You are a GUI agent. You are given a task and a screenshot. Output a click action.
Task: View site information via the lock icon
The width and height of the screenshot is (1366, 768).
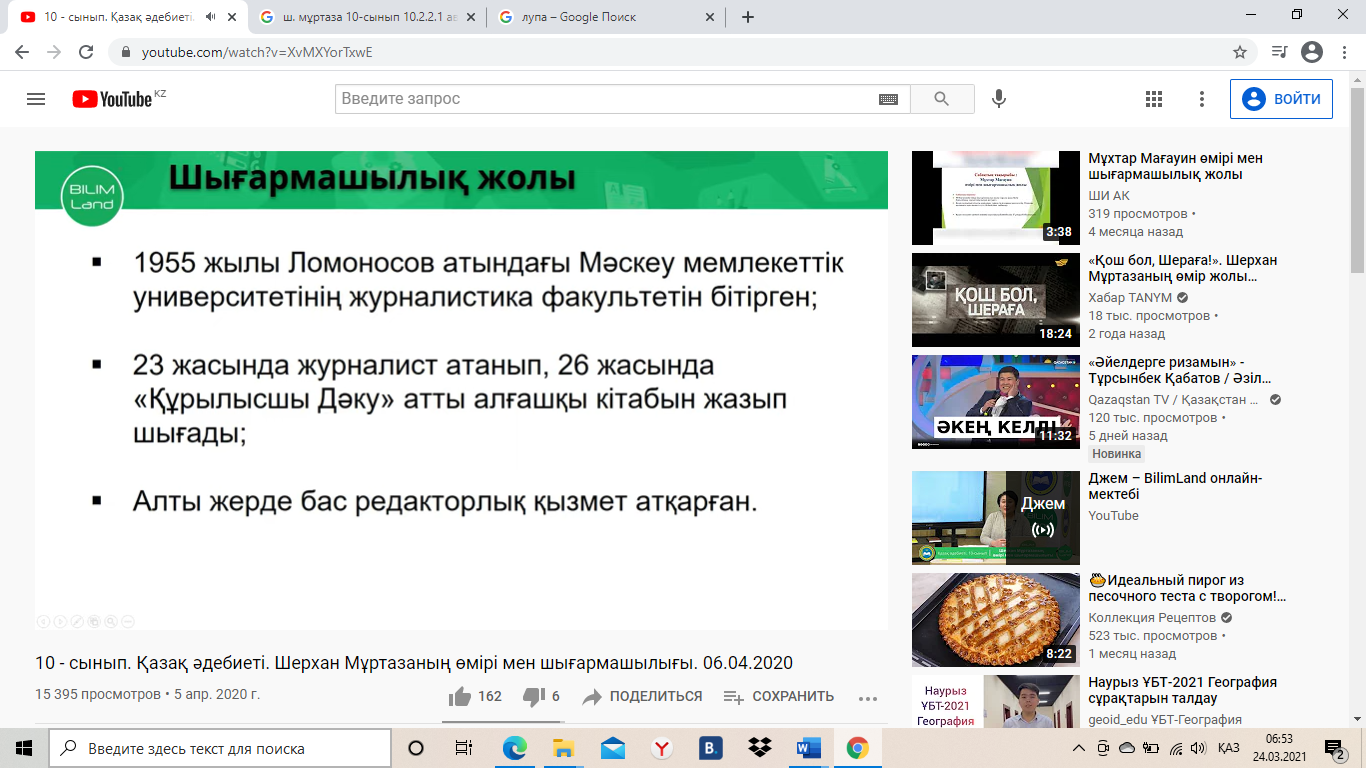(x=126, y=52)
